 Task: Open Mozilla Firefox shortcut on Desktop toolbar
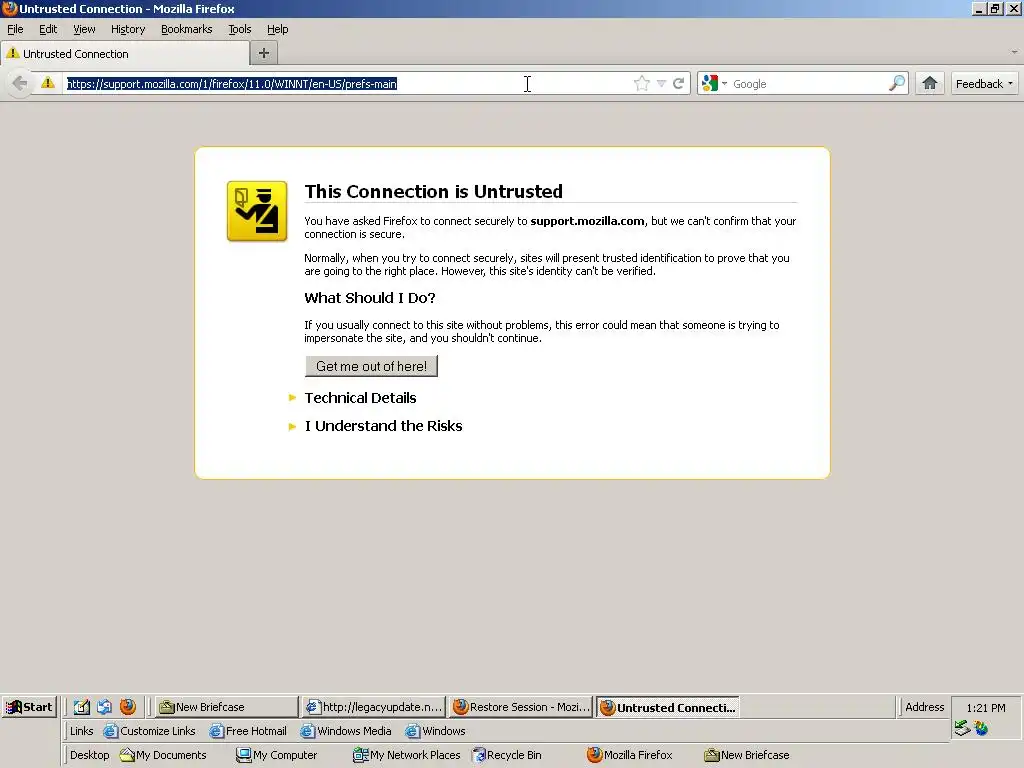pos(630,755)
